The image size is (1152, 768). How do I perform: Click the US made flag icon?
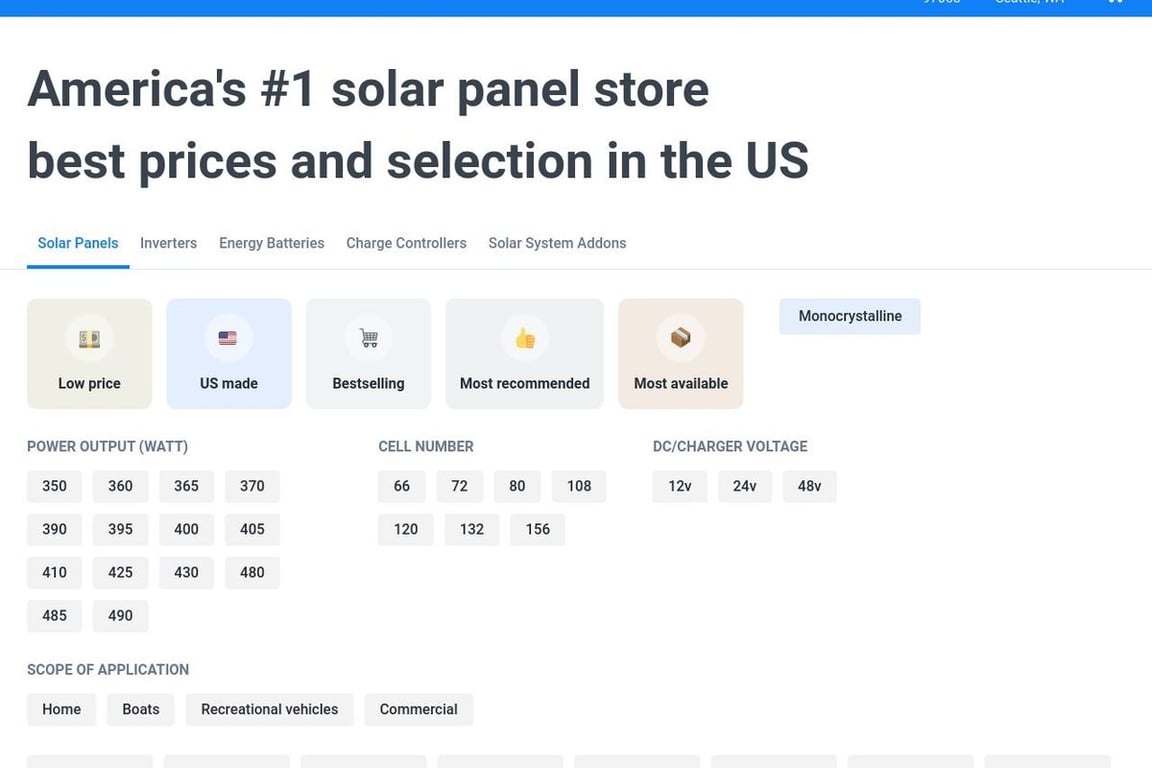[x=228, y=337]
